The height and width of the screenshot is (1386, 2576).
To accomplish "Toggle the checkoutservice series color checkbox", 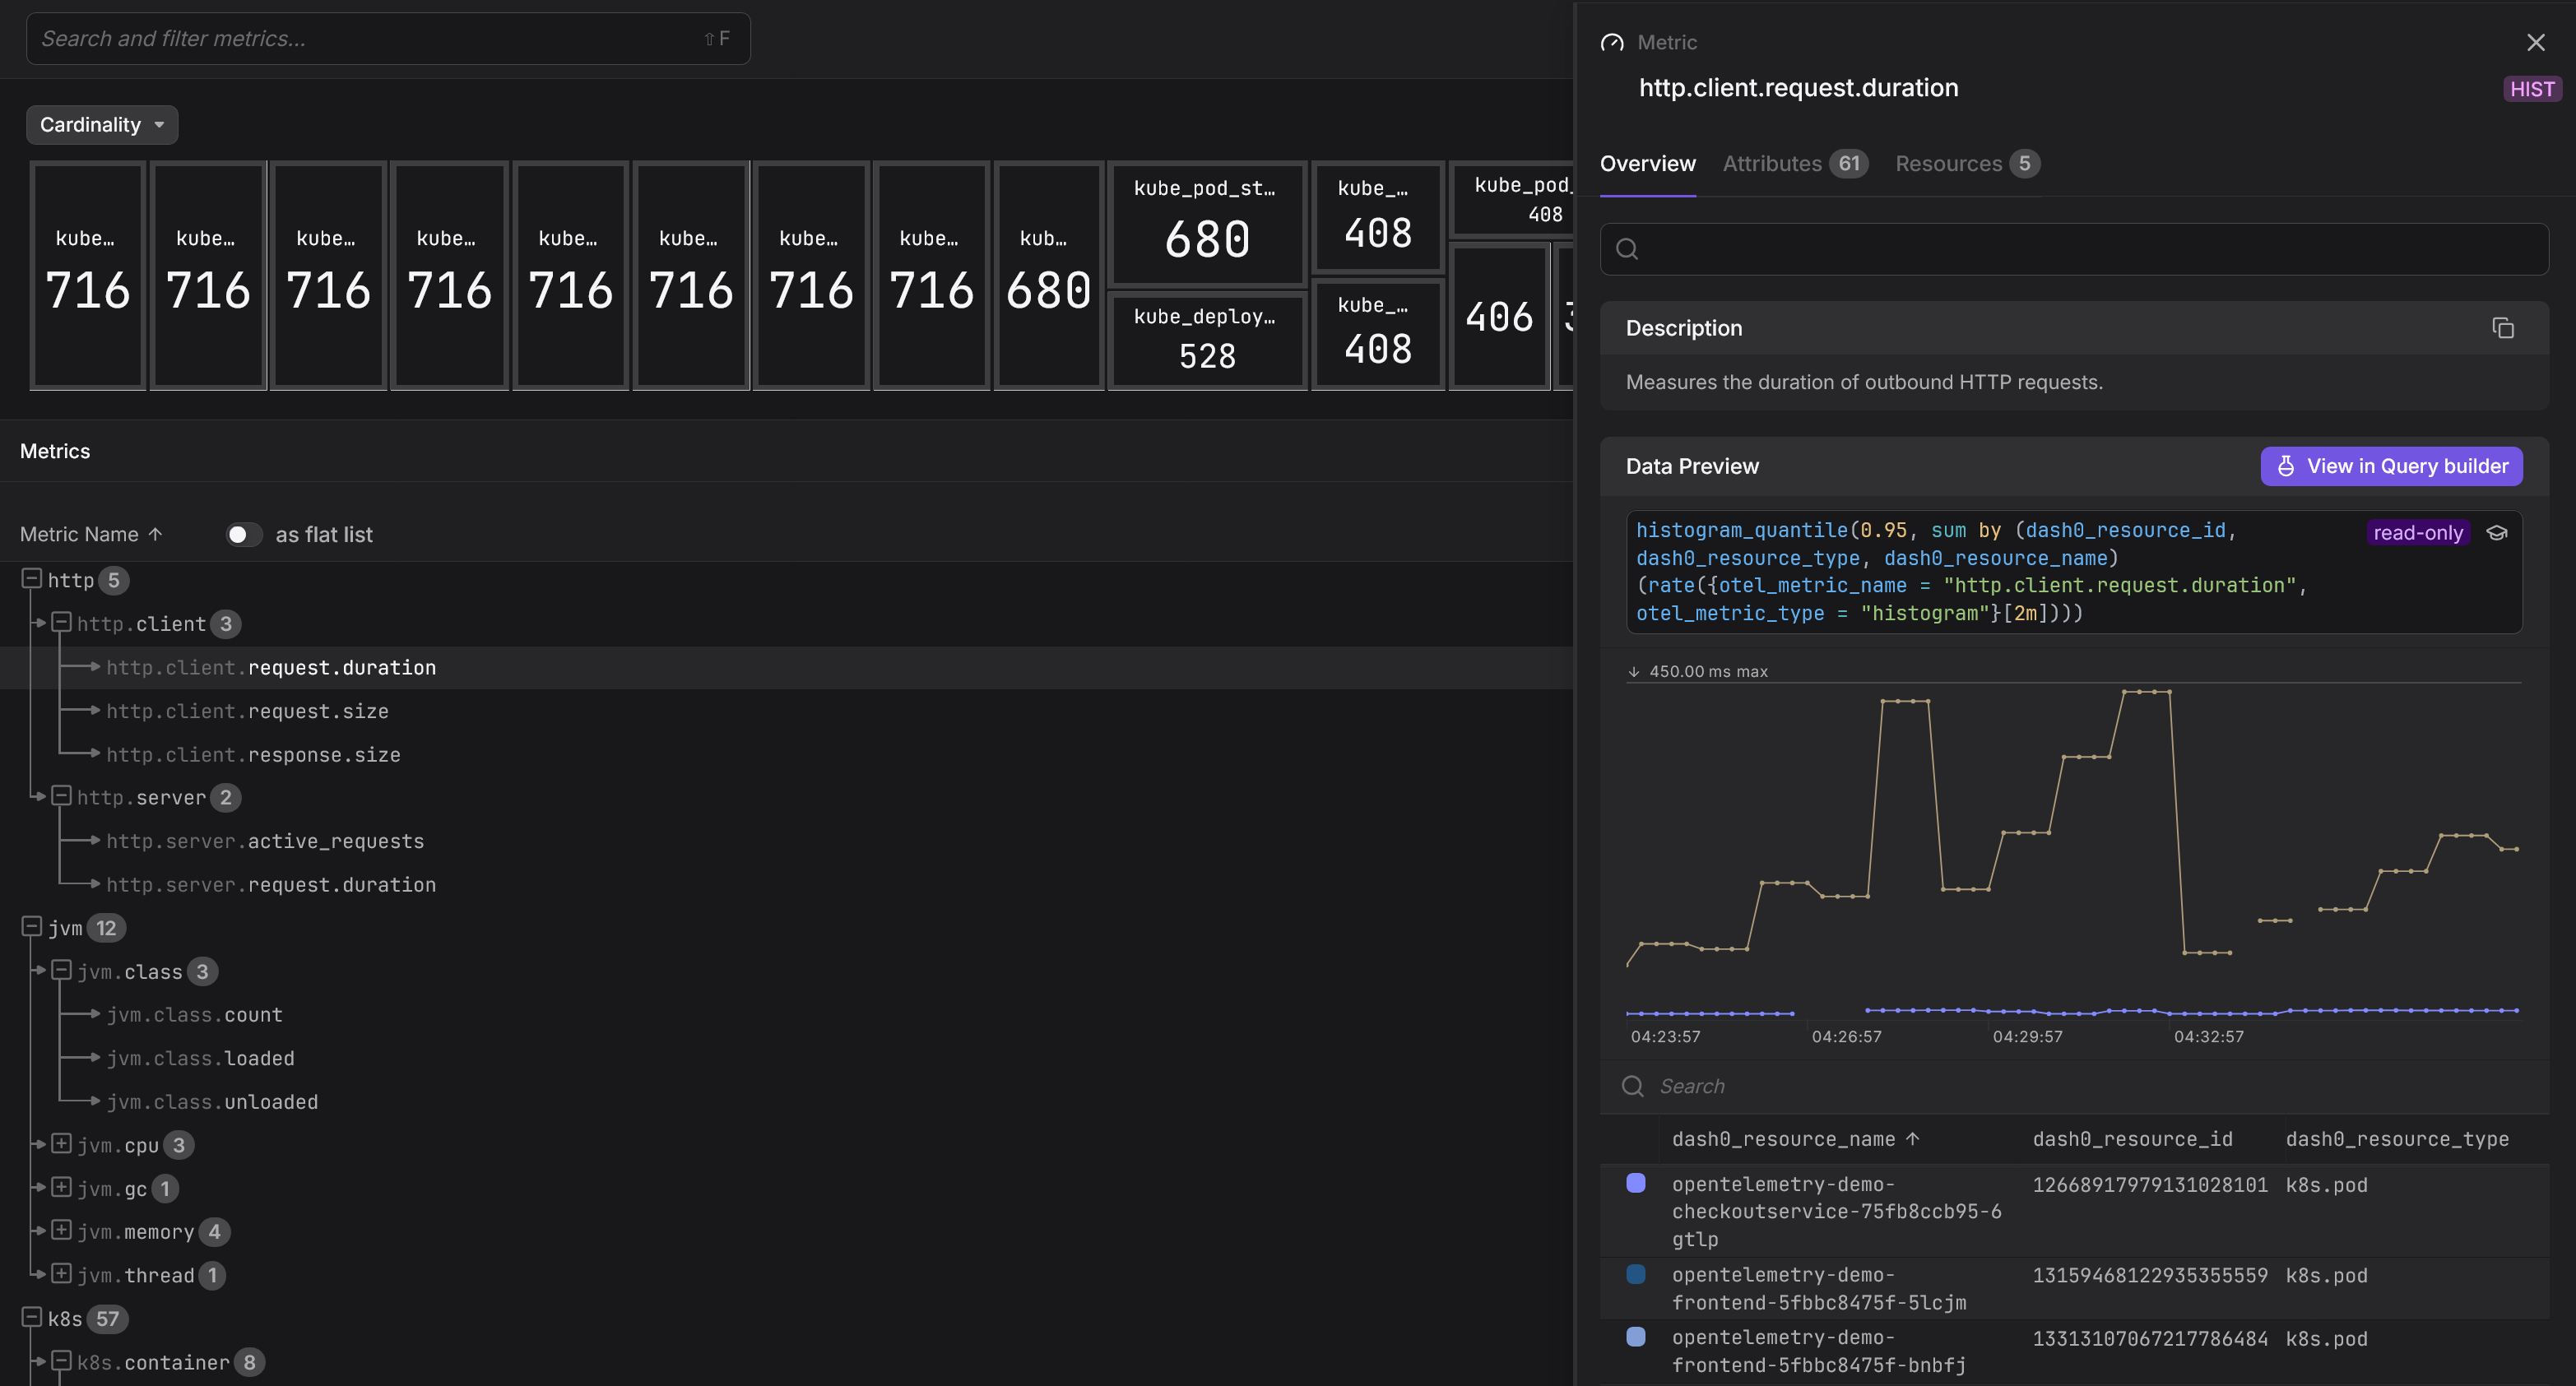I will (x=1636, y=1183).
